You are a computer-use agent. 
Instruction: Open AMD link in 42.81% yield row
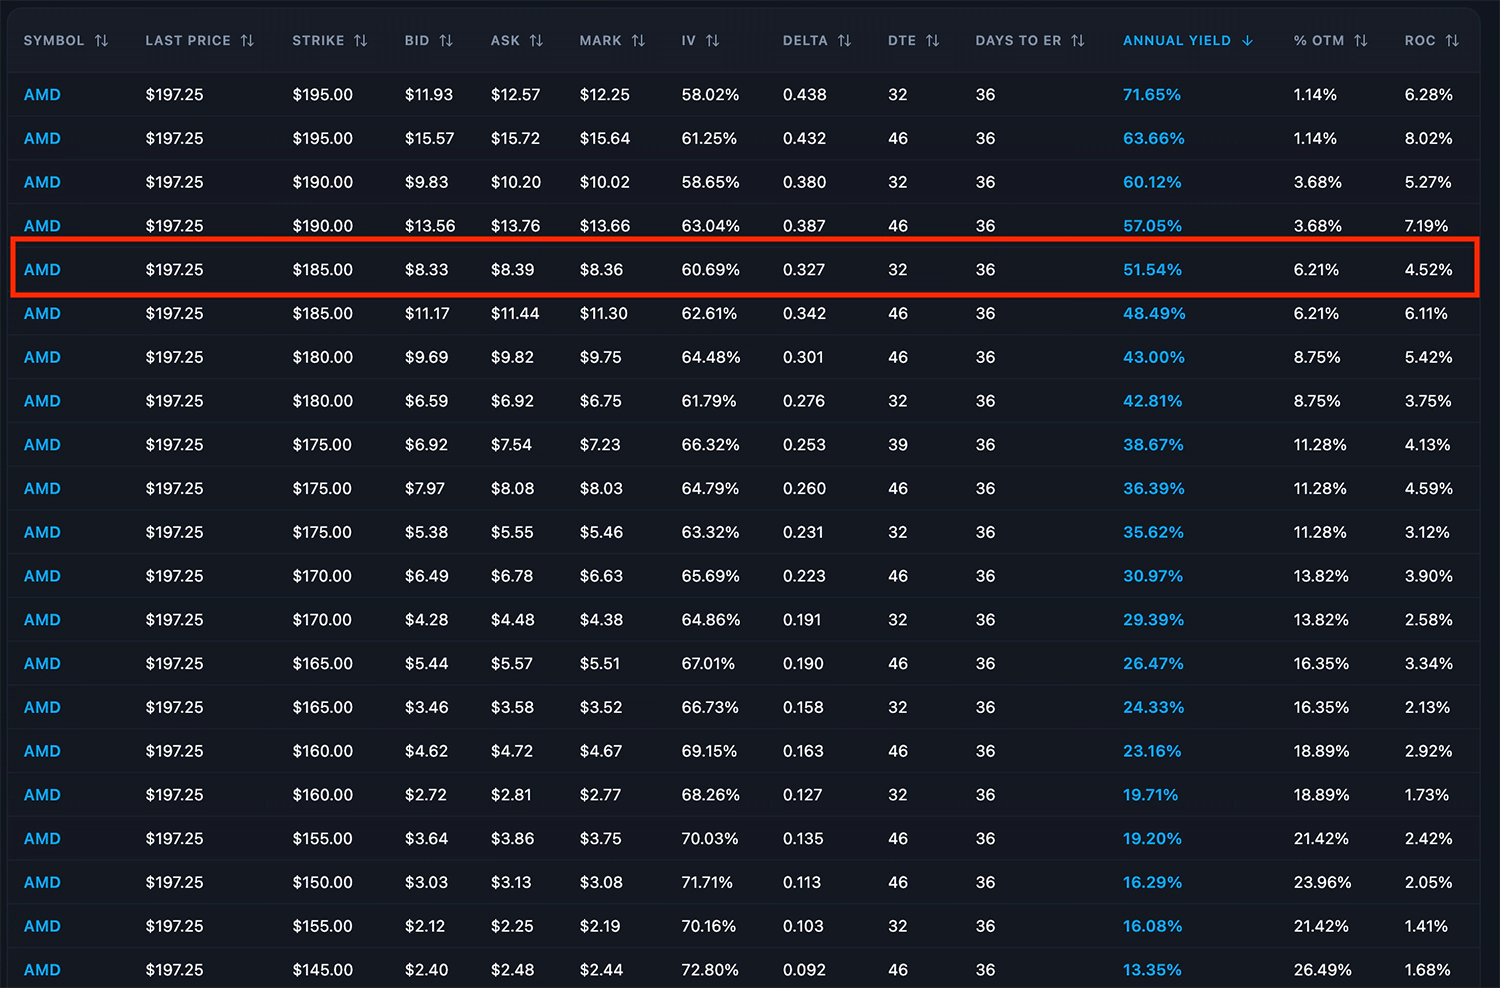(x=42, y=401)
